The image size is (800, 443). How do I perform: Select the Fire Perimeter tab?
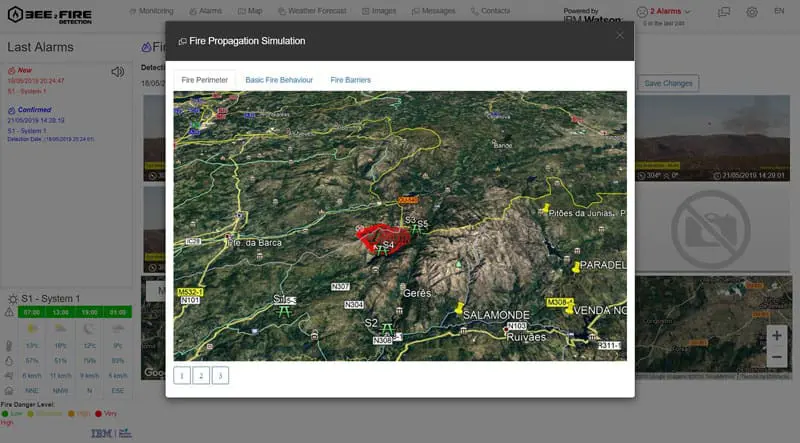click(204, 79)
